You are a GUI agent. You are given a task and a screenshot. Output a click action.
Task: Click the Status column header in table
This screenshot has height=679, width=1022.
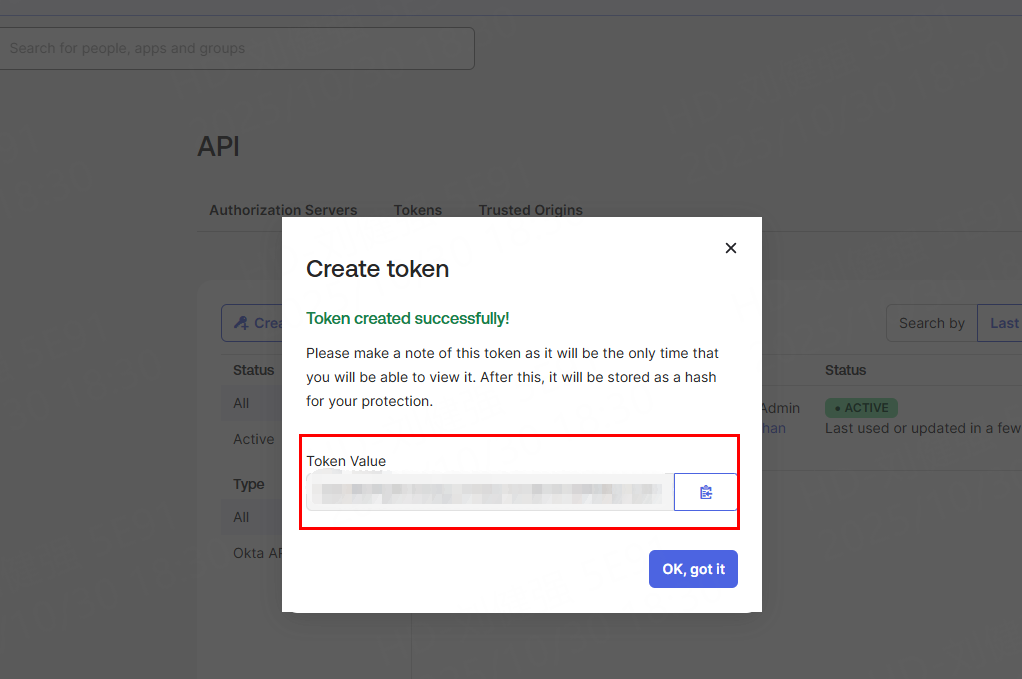[x=845, y=370]
